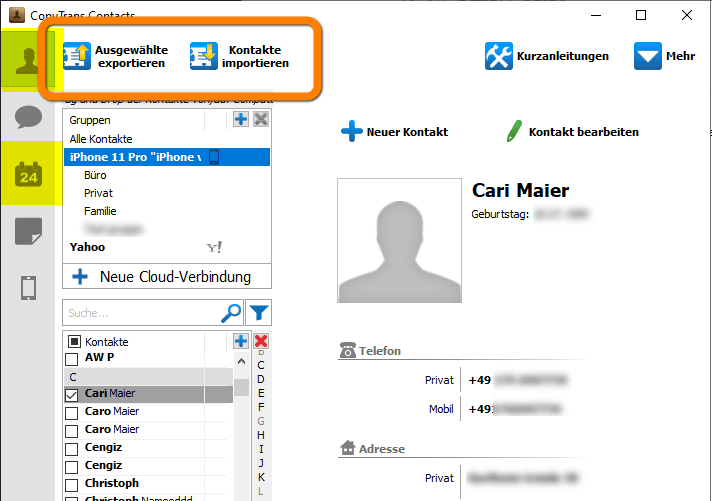Click Kontakt bearbeiten button
The image size is (712, 501).
pos(573,132)
